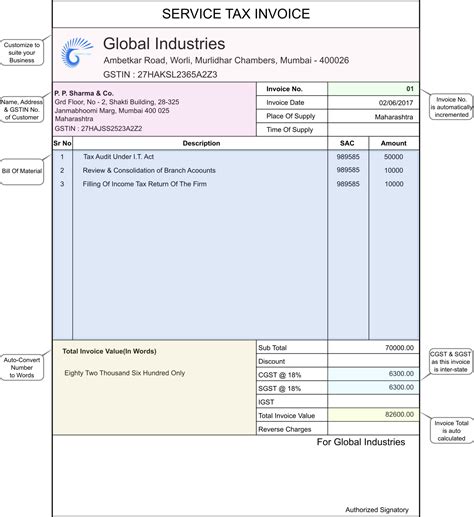Select the Place Of Supply value Maharashtra
This screenshot has height=517, width=474.
click(x=373, y=116)
